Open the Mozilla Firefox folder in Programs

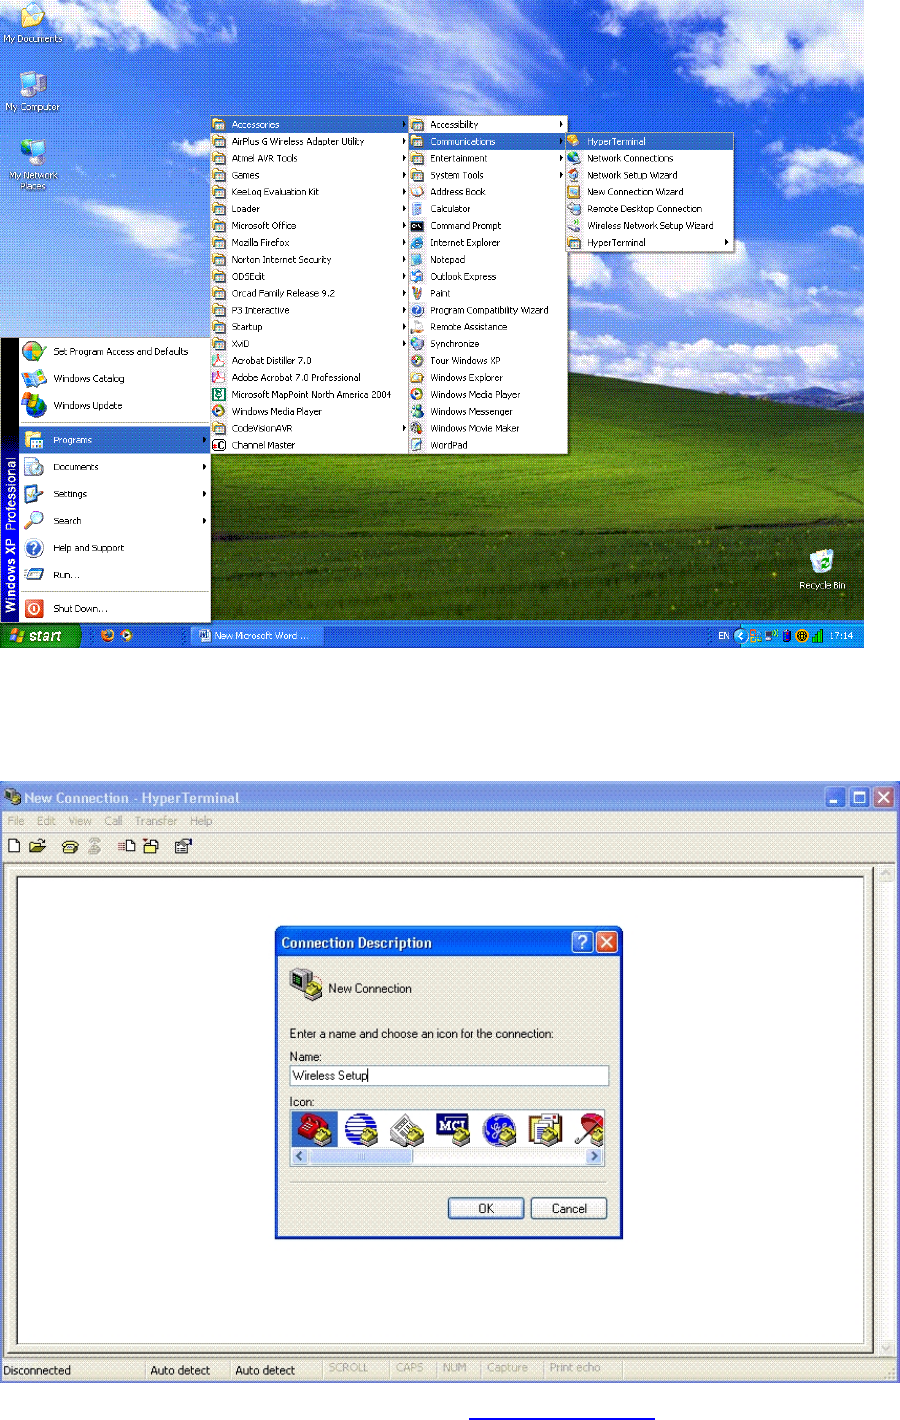309,243
